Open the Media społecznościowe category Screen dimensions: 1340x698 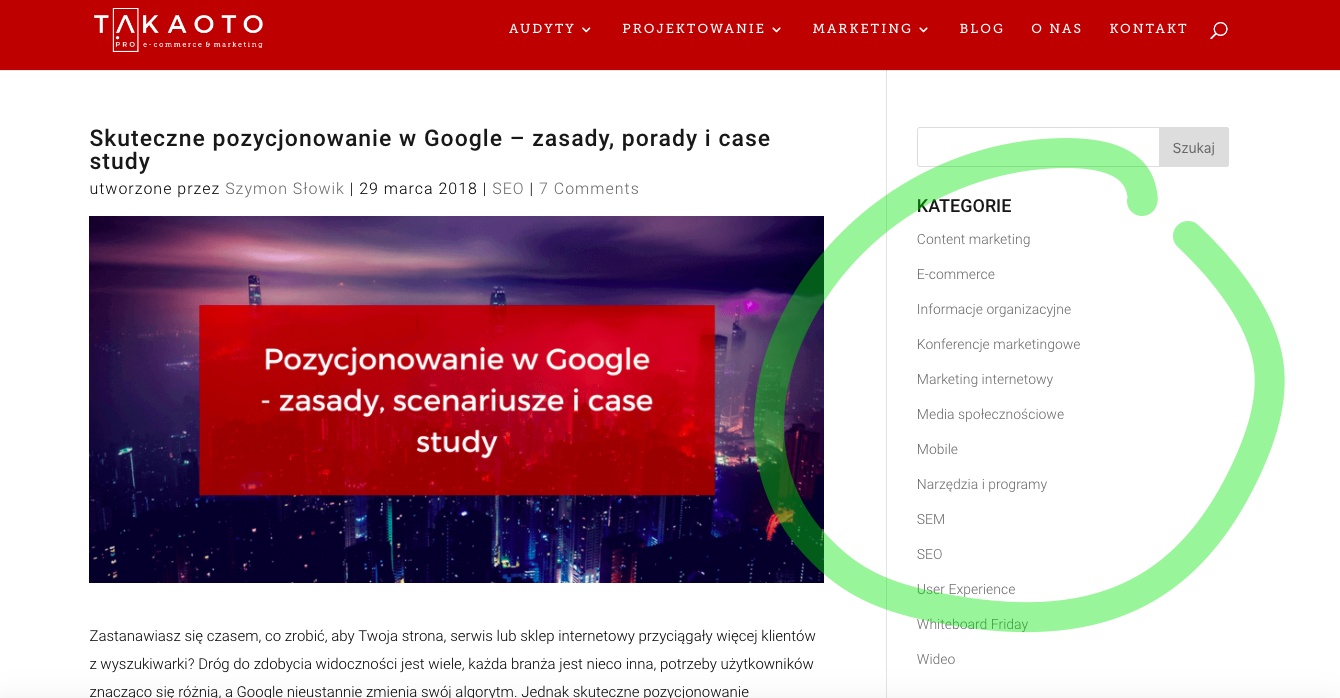click(990, 414)
